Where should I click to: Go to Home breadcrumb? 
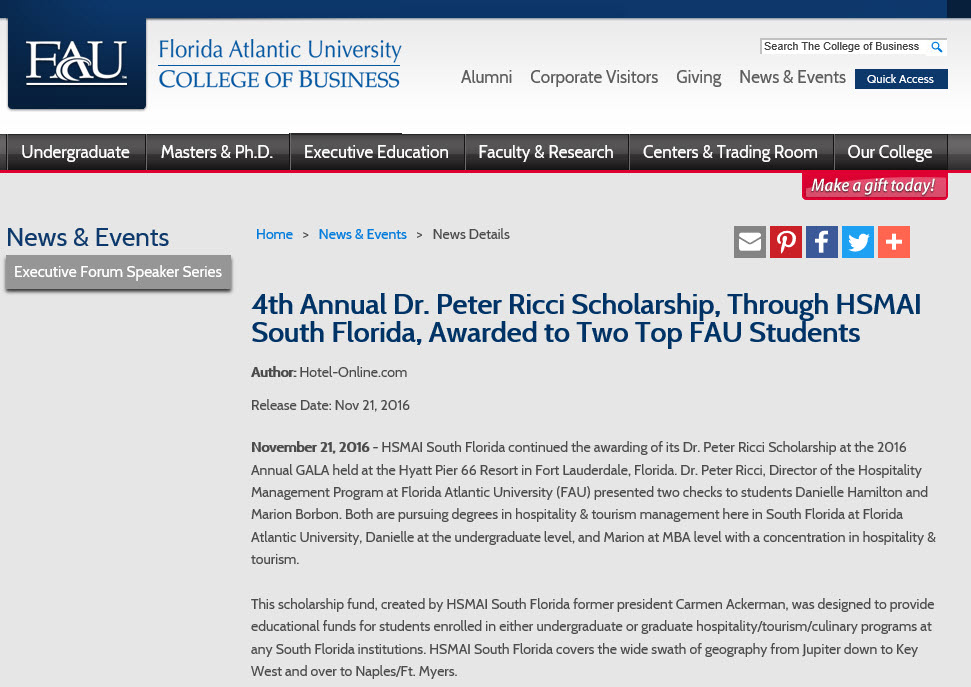click(274, 234)
